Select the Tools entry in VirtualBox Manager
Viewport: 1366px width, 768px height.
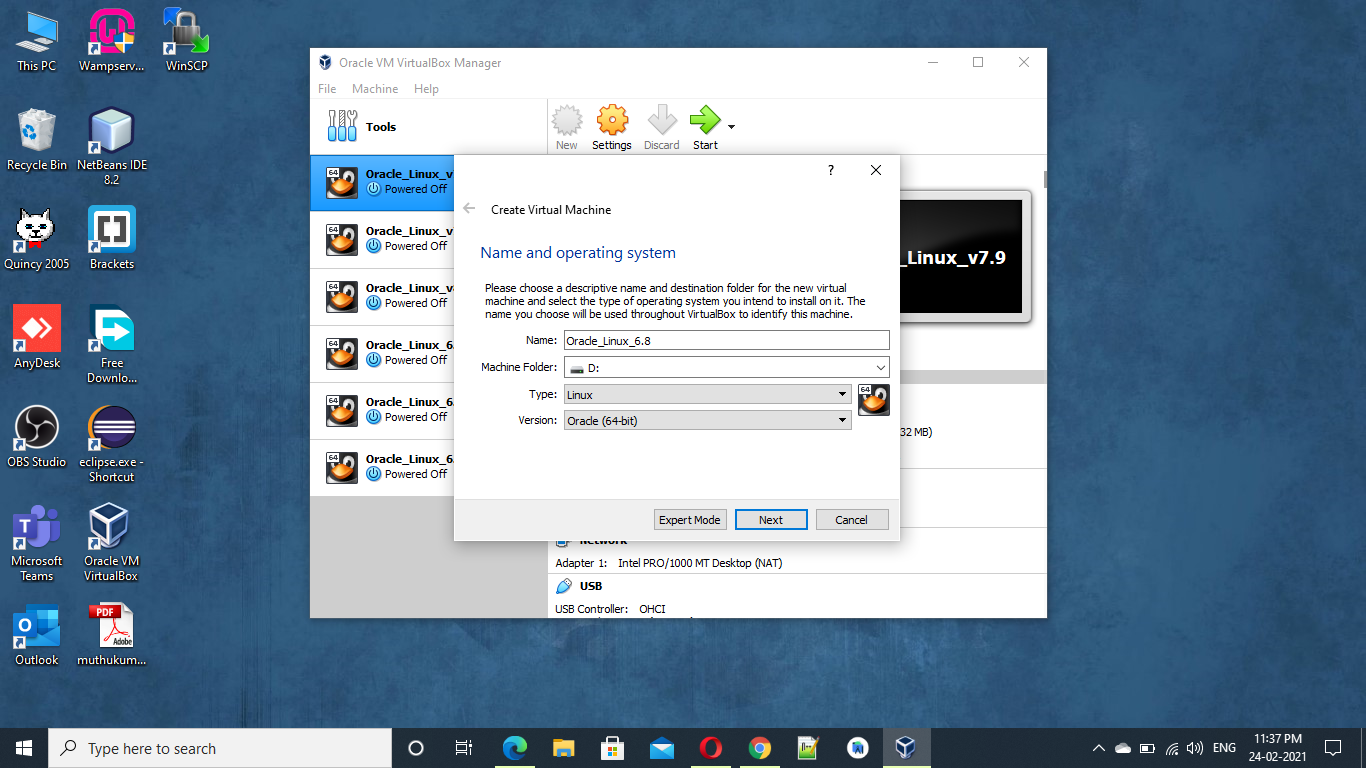(x=429, y=127)
